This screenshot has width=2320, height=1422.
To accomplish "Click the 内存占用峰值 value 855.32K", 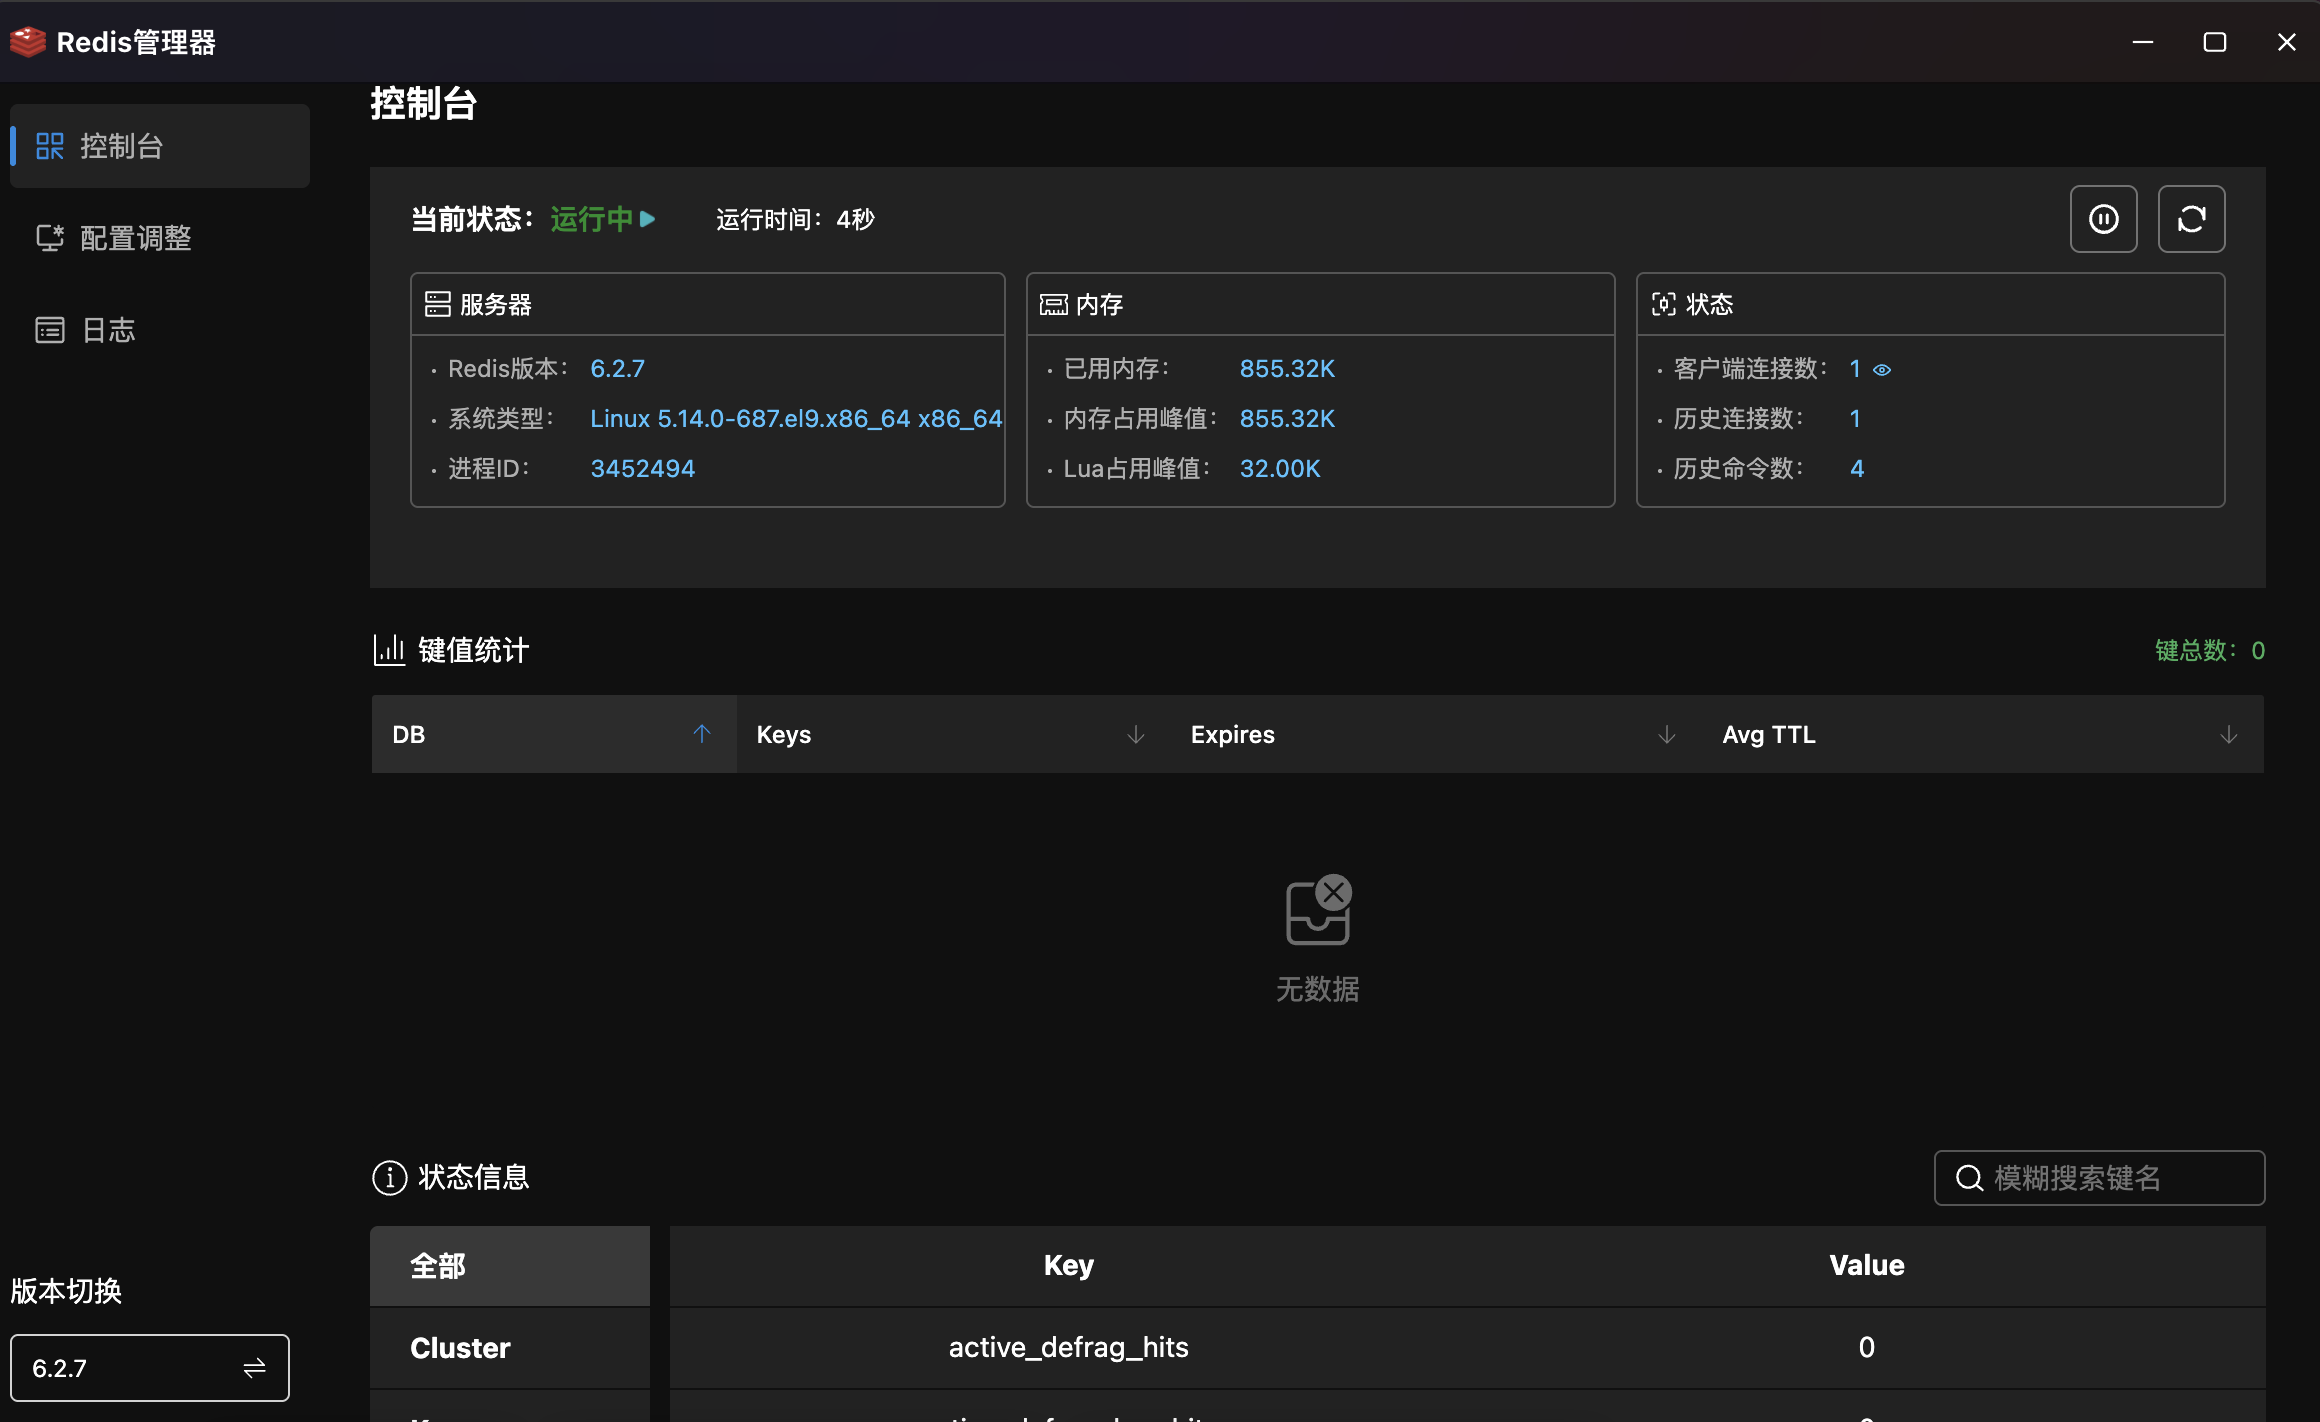I will [x=1288, y=419].
